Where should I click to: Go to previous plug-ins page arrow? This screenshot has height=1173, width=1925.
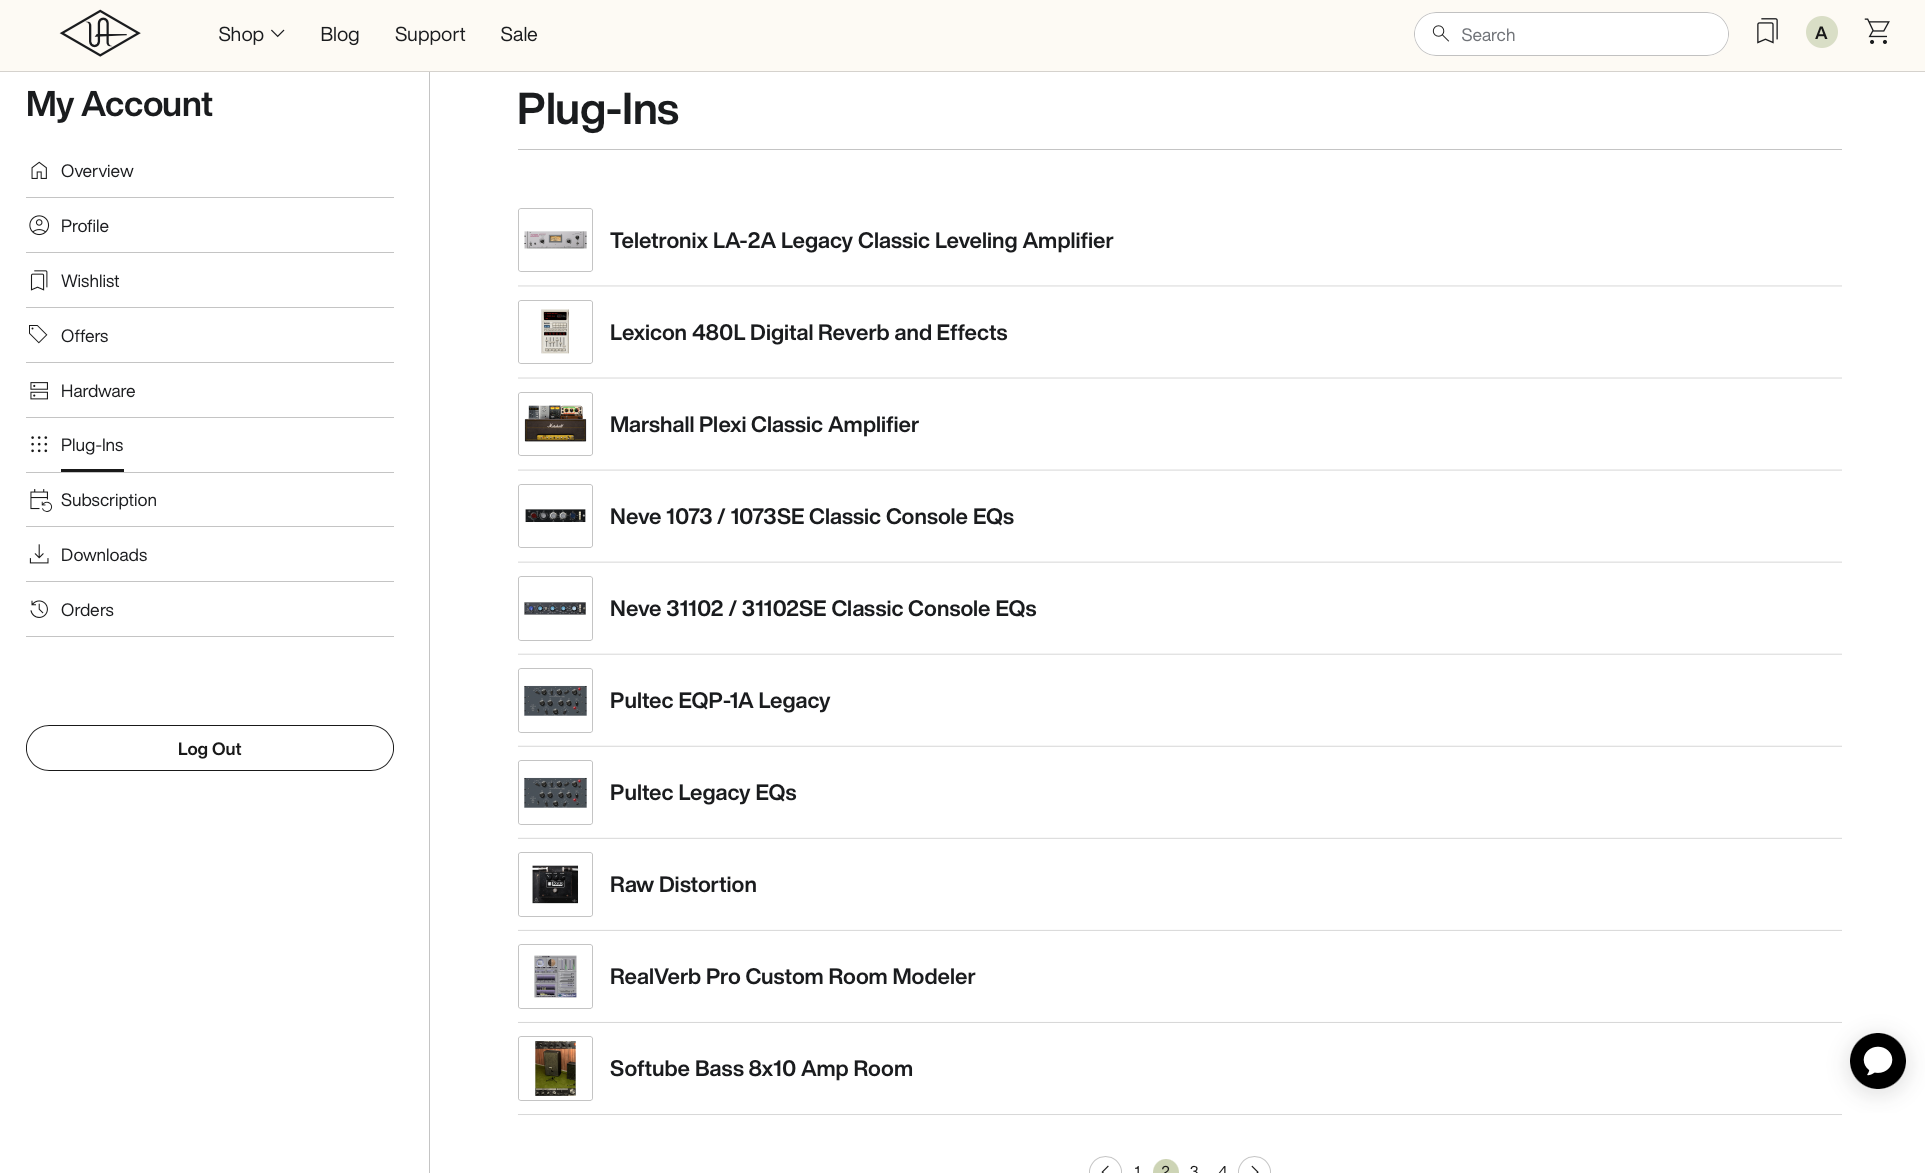point(1105,1167)
